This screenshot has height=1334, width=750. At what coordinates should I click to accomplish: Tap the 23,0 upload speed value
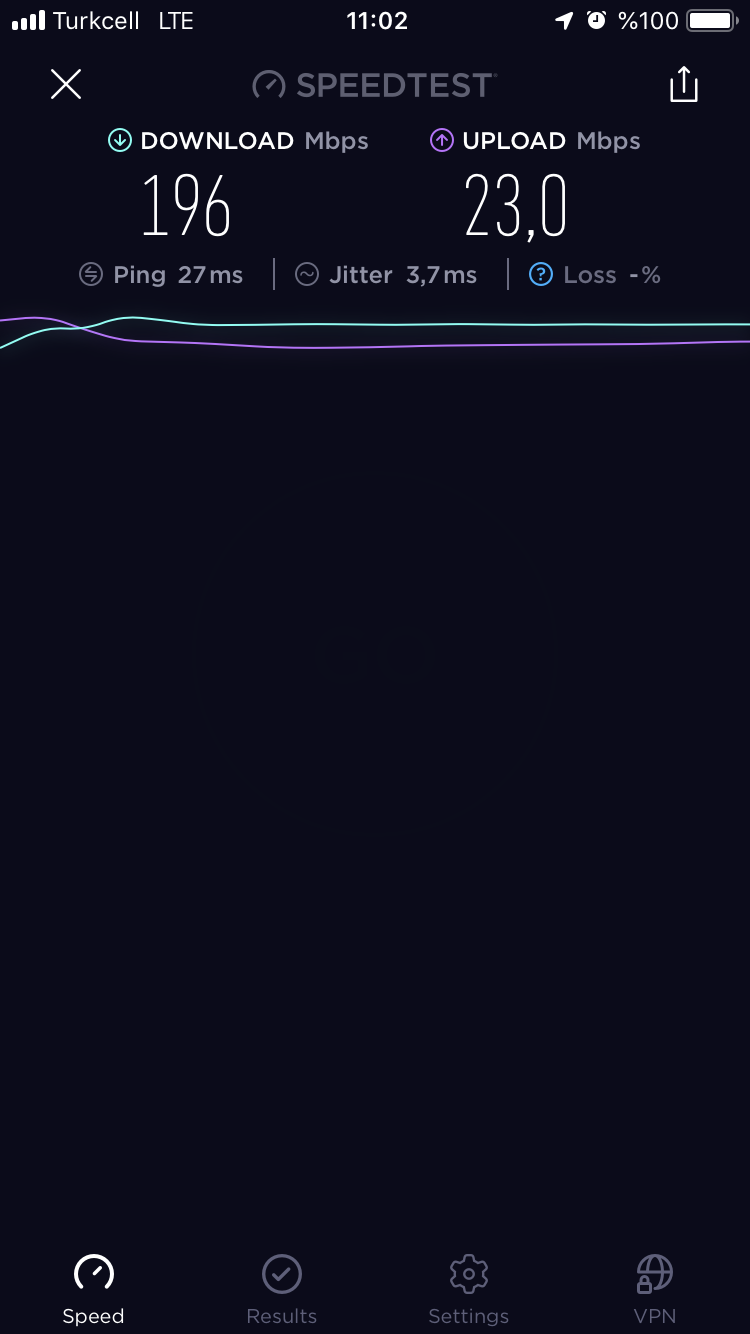(x=516, y=206)
